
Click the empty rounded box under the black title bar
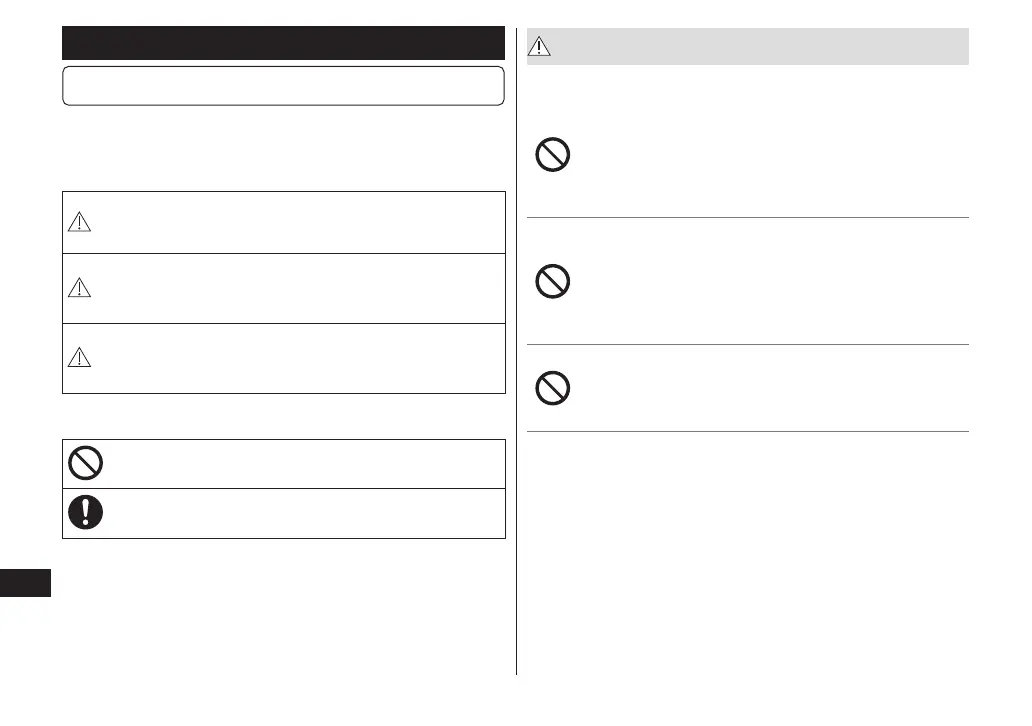tap(283, 86)
